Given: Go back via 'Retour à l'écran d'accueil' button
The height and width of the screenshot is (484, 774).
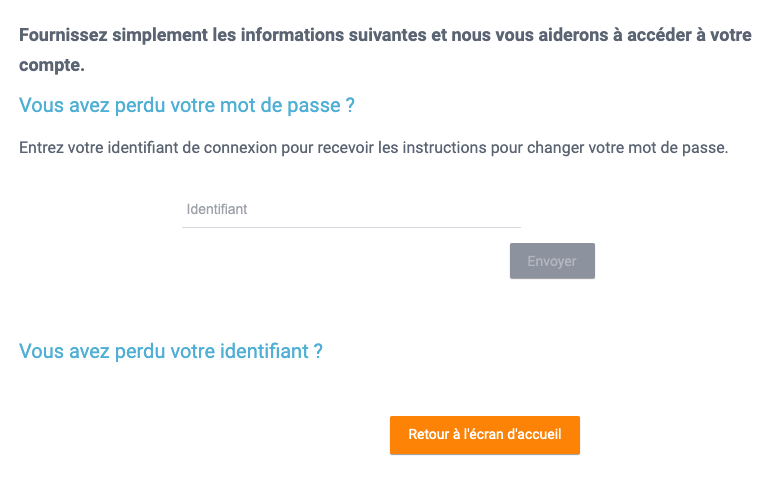Looking at the screenshot, I should (485, 435).
